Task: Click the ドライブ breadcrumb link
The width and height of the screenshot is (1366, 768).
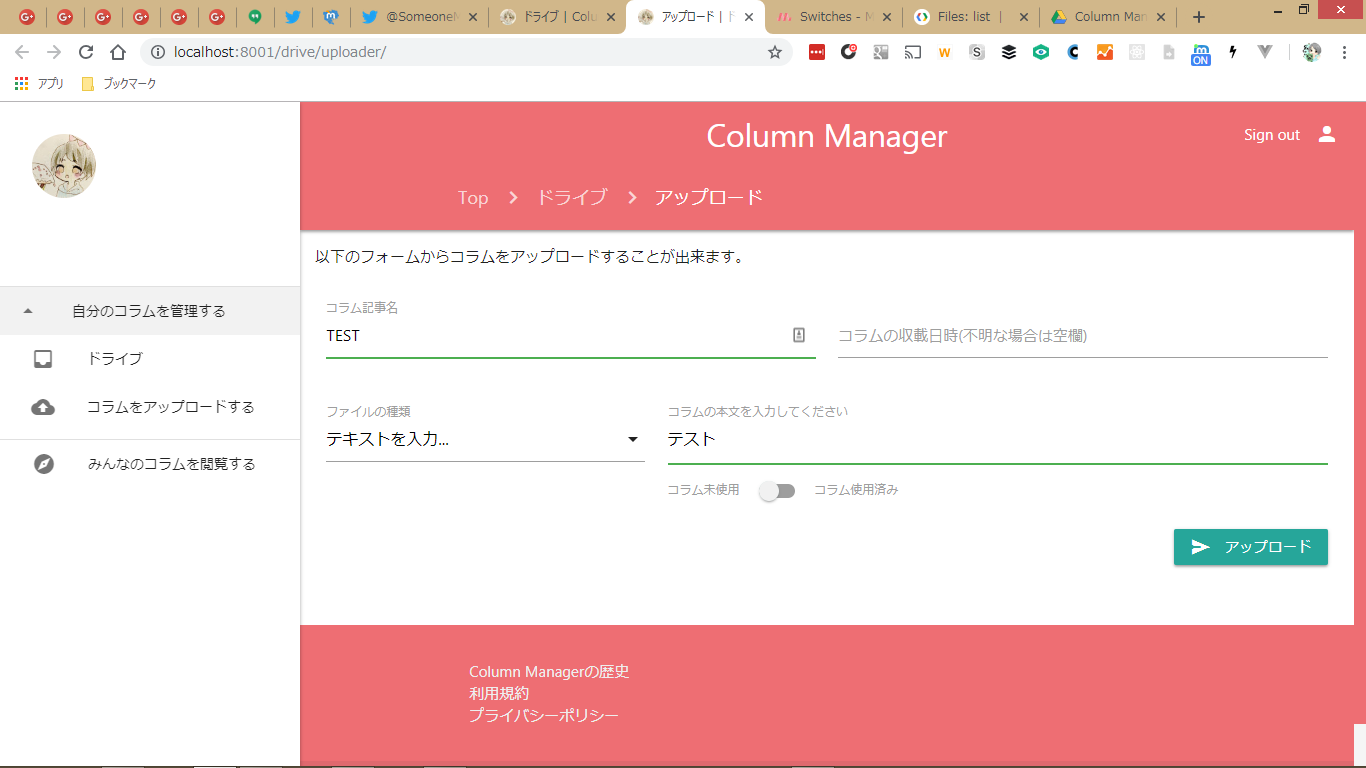Action: coord(571,197)
